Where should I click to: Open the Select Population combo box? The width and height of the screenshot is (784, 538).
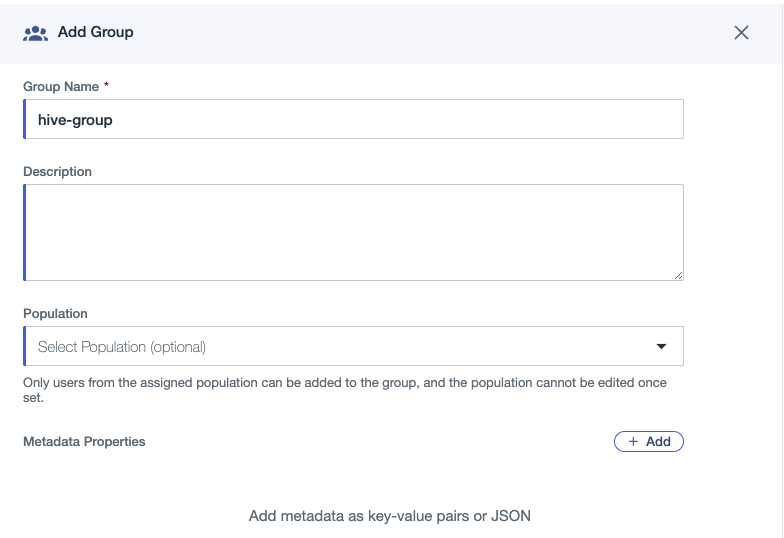coord(354,346)
